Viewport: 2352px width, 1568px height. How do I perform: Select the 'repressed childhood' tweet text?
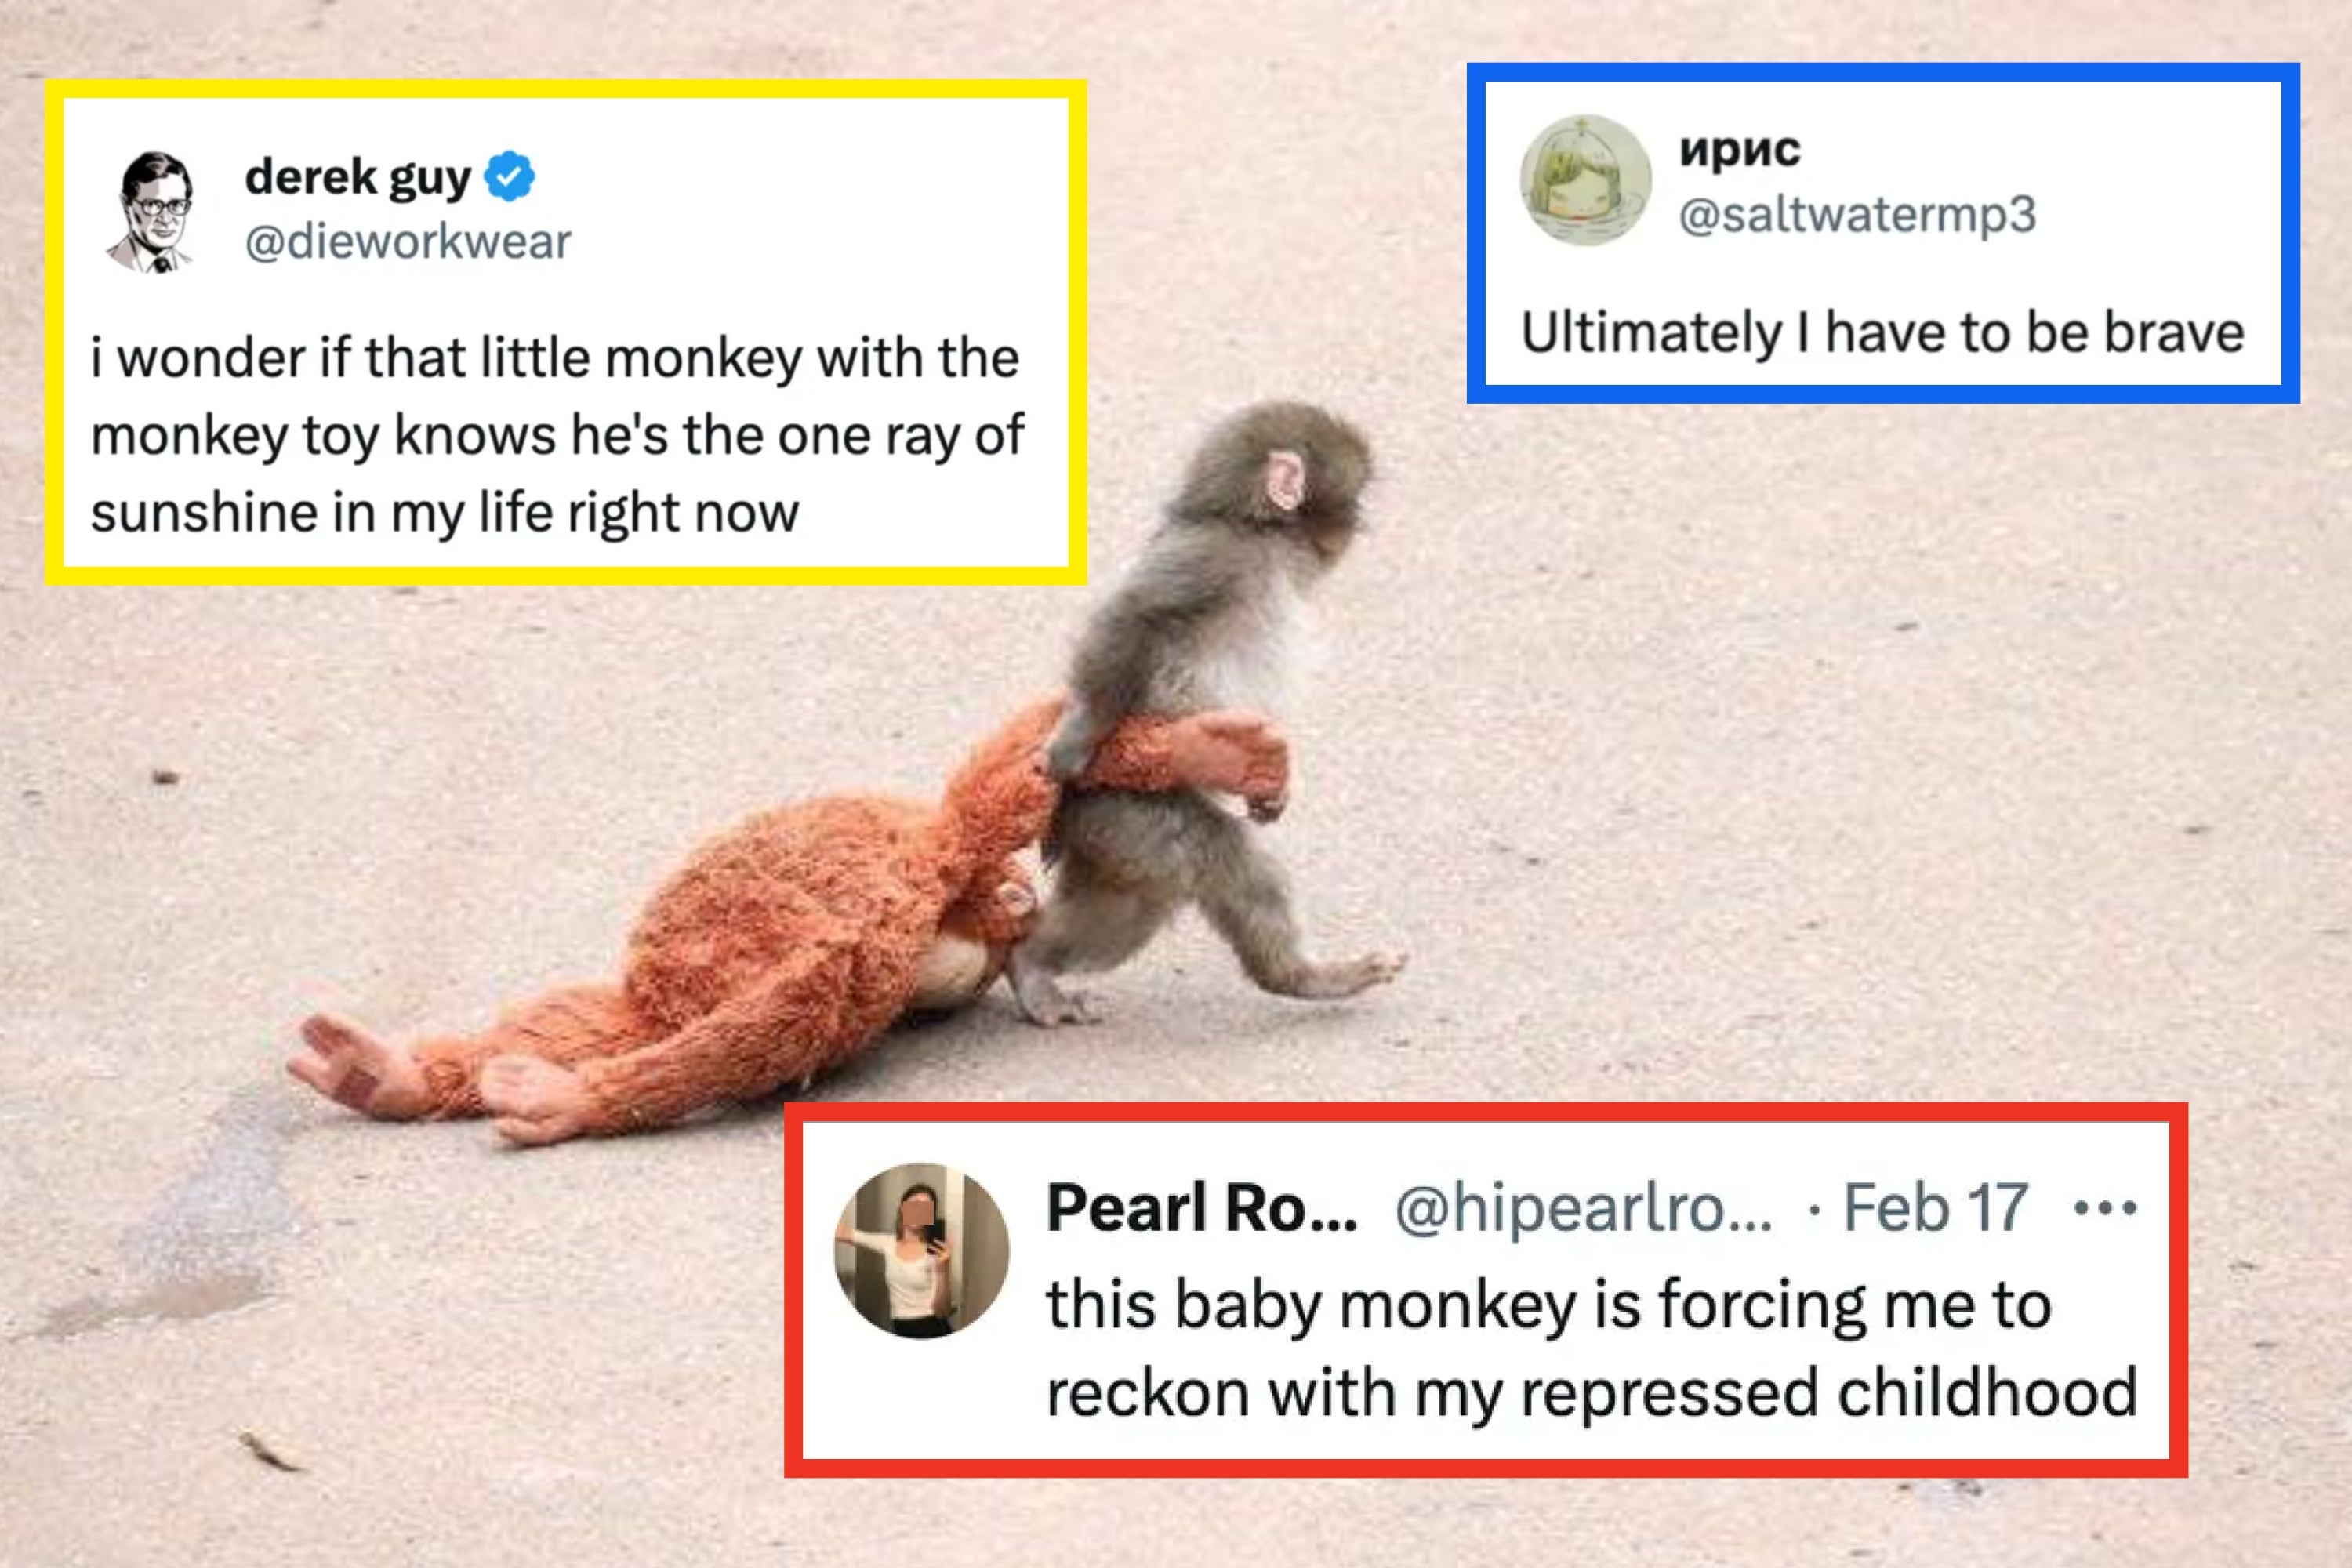click(x=1590, y=1348)
